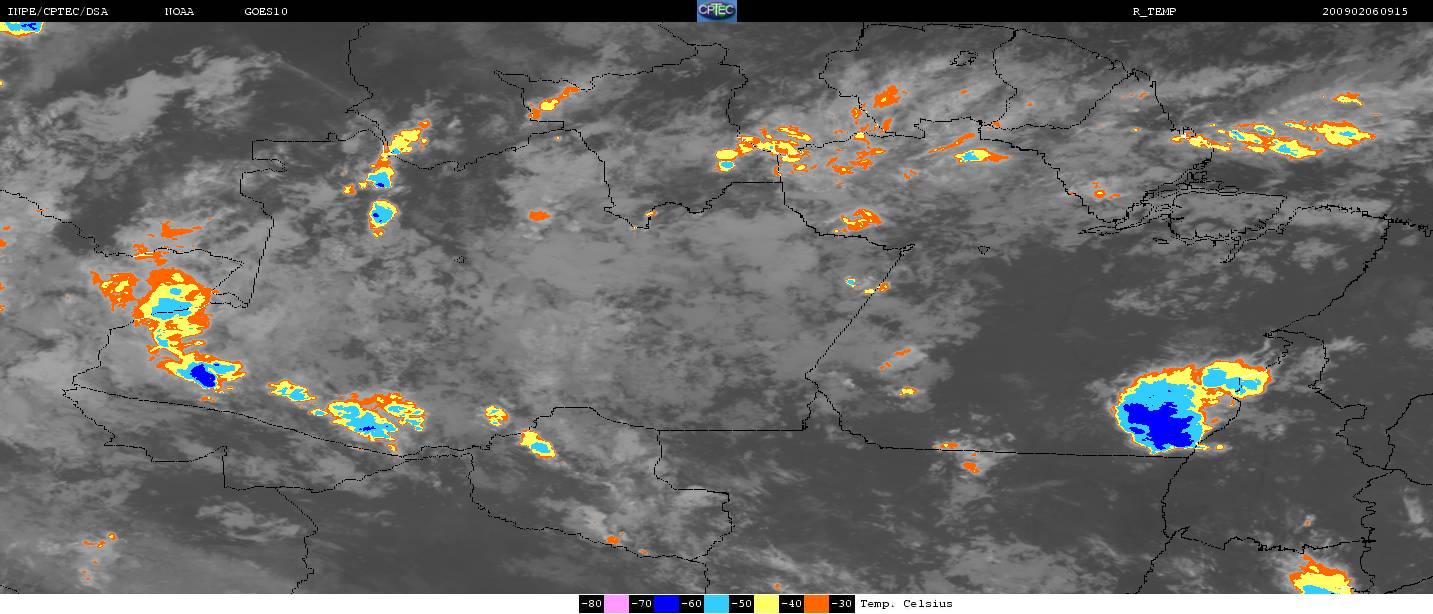Click the pink swatch in the temperature legend
Screen dimensions: 1433x614
click(x=616, y=604)
